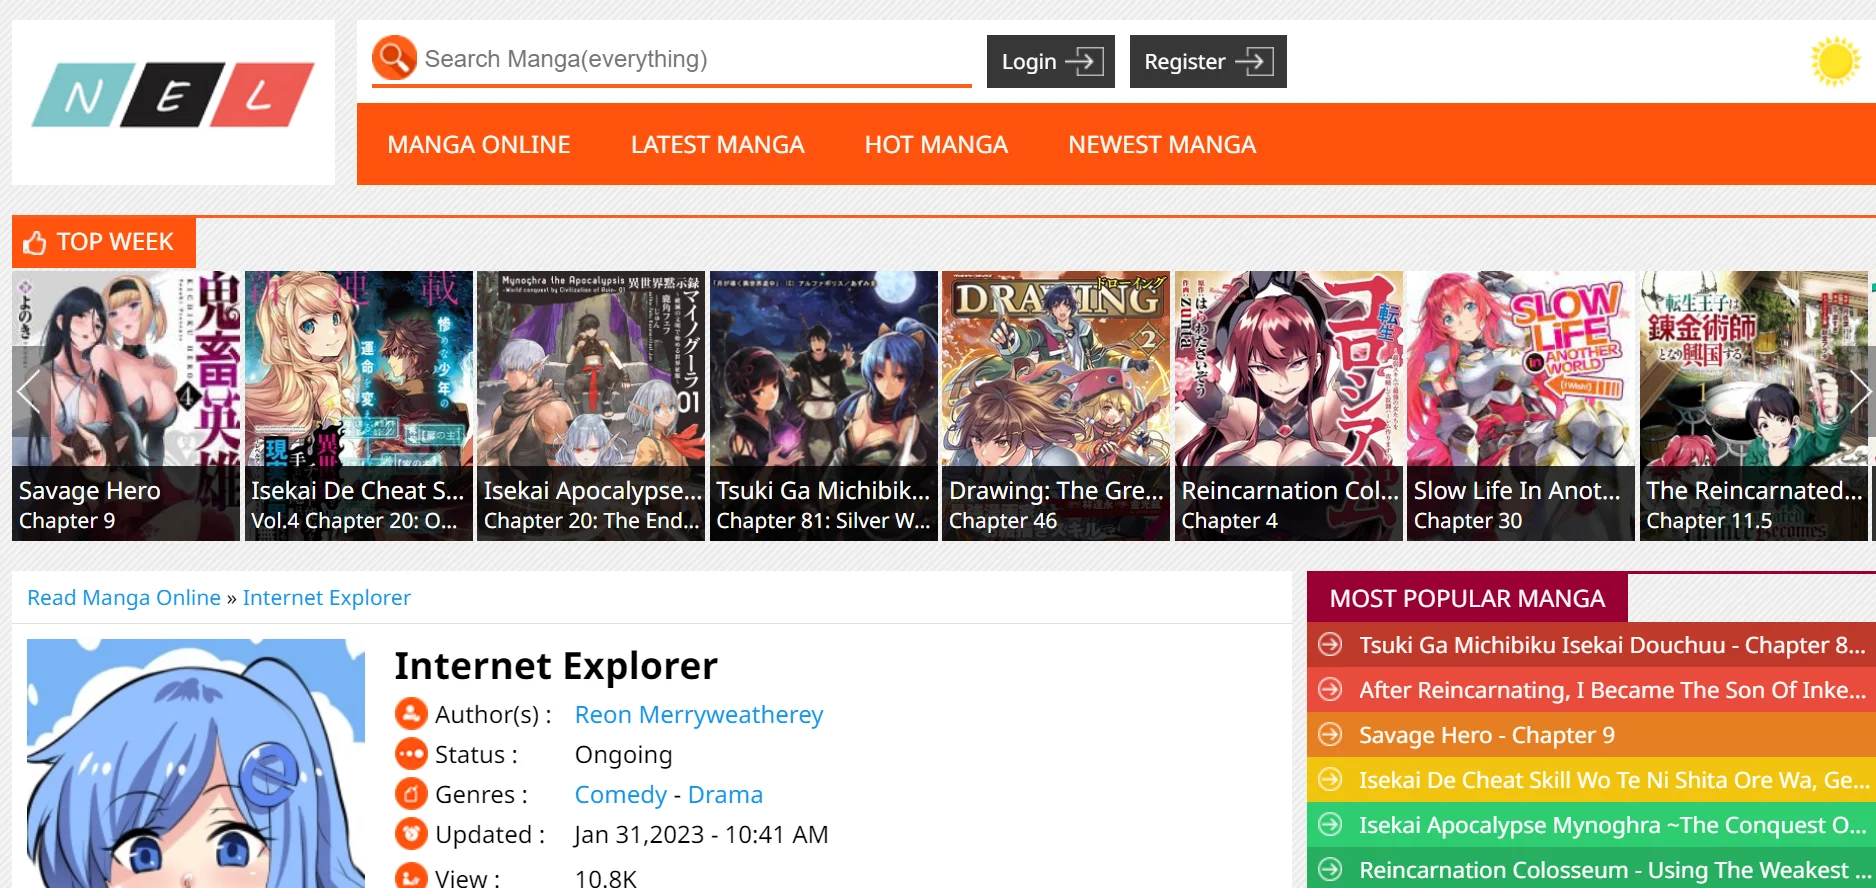The width and height of the screenshot is (1876, 888).
Task: Open Isekai Apocalypse cover thumbnail
Action: pos(591,406)
